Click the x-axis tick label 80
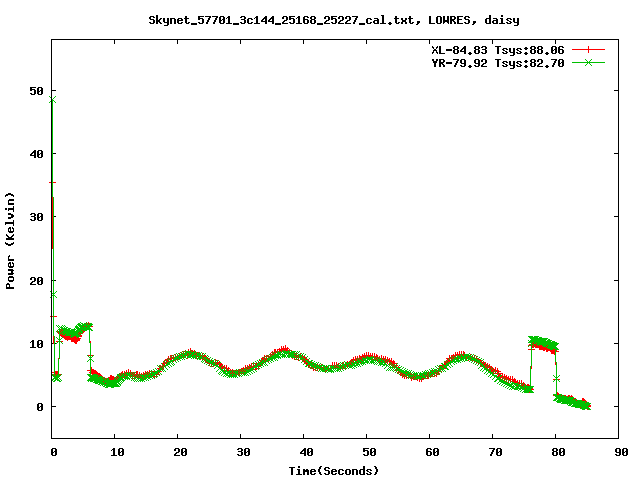 coord(558,452)
